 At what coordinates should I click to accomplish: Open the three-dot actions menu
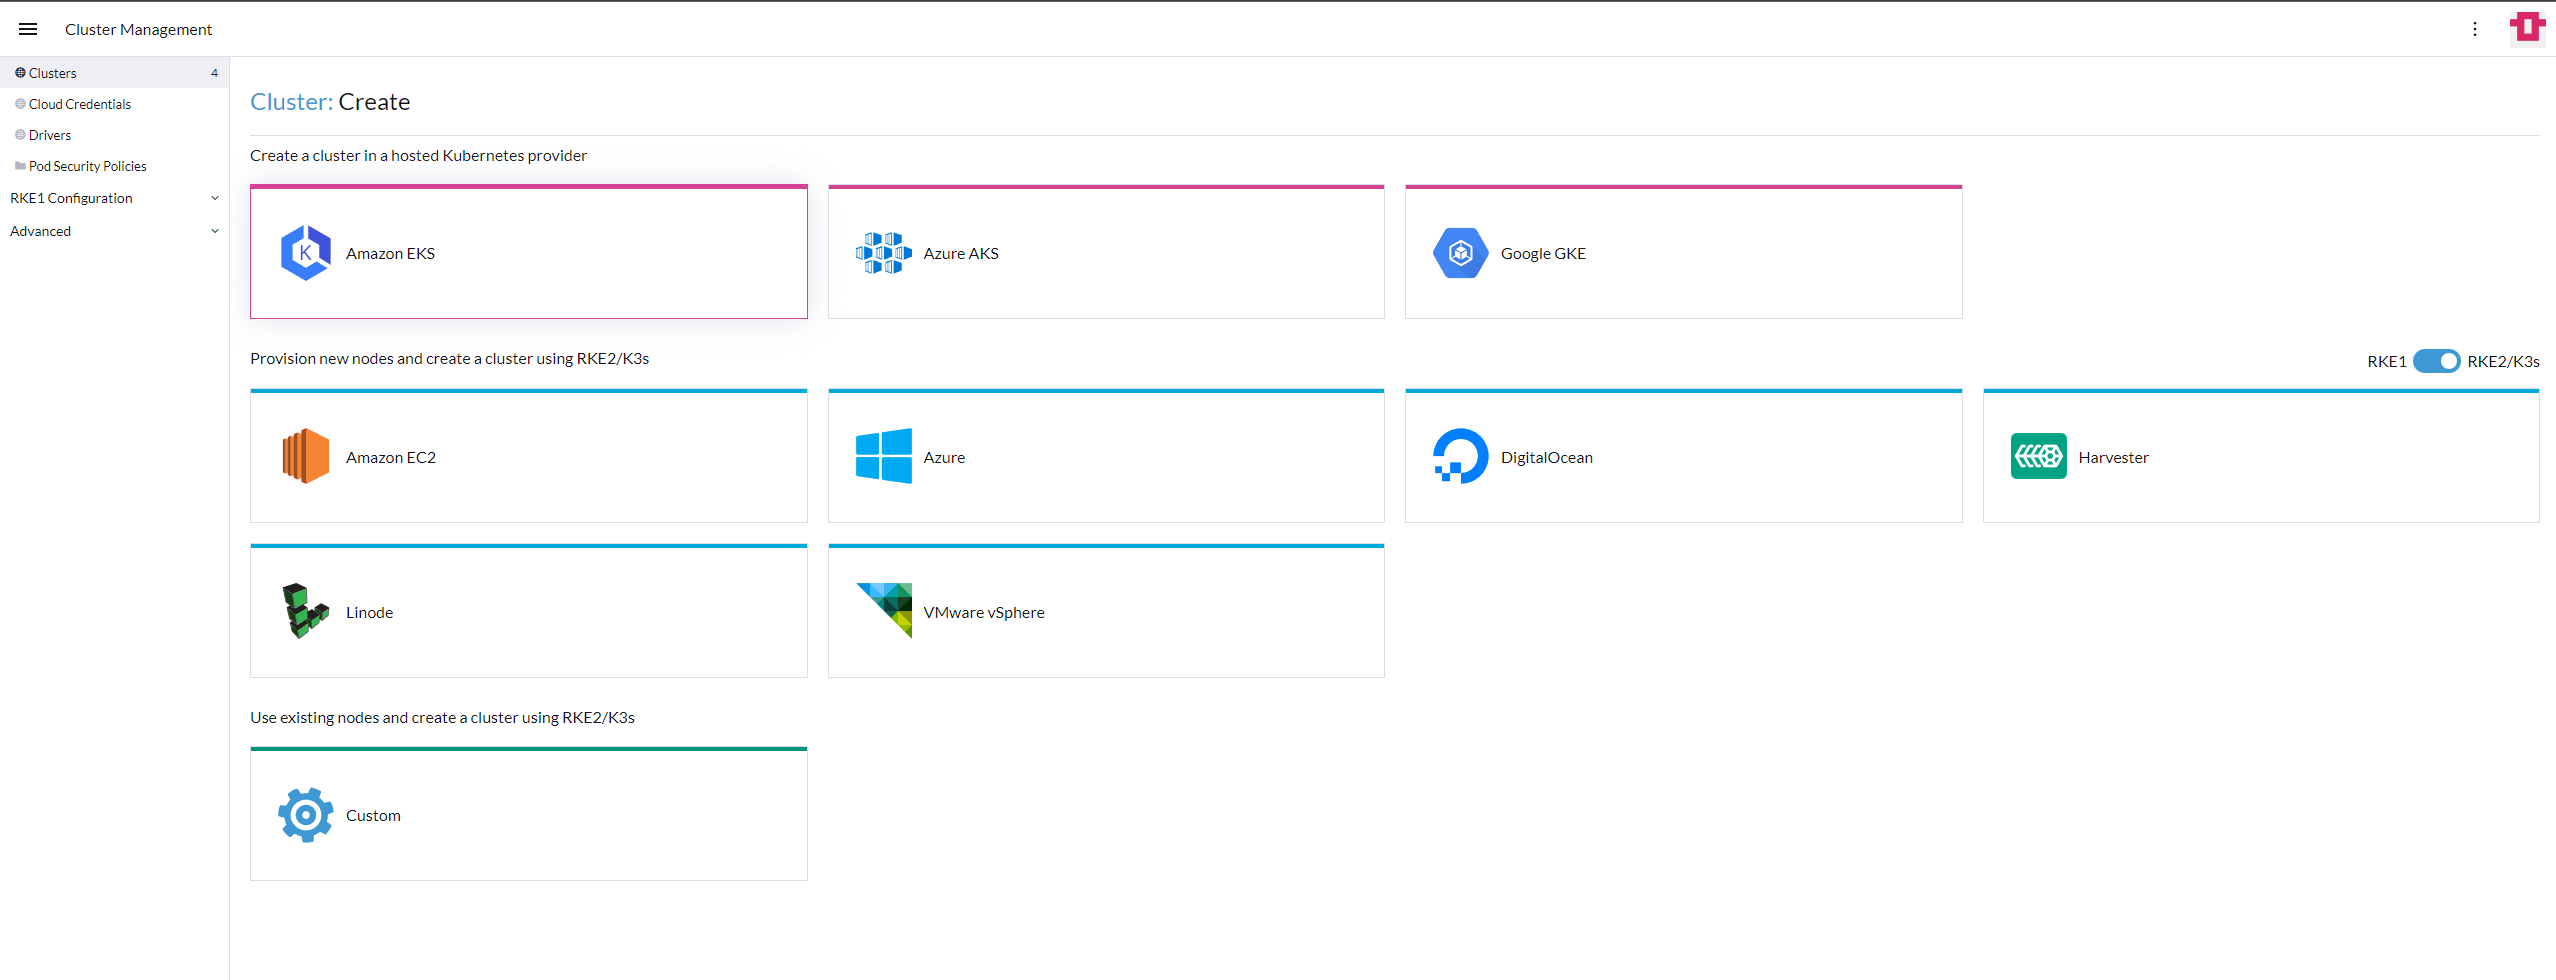[2474, 29]
